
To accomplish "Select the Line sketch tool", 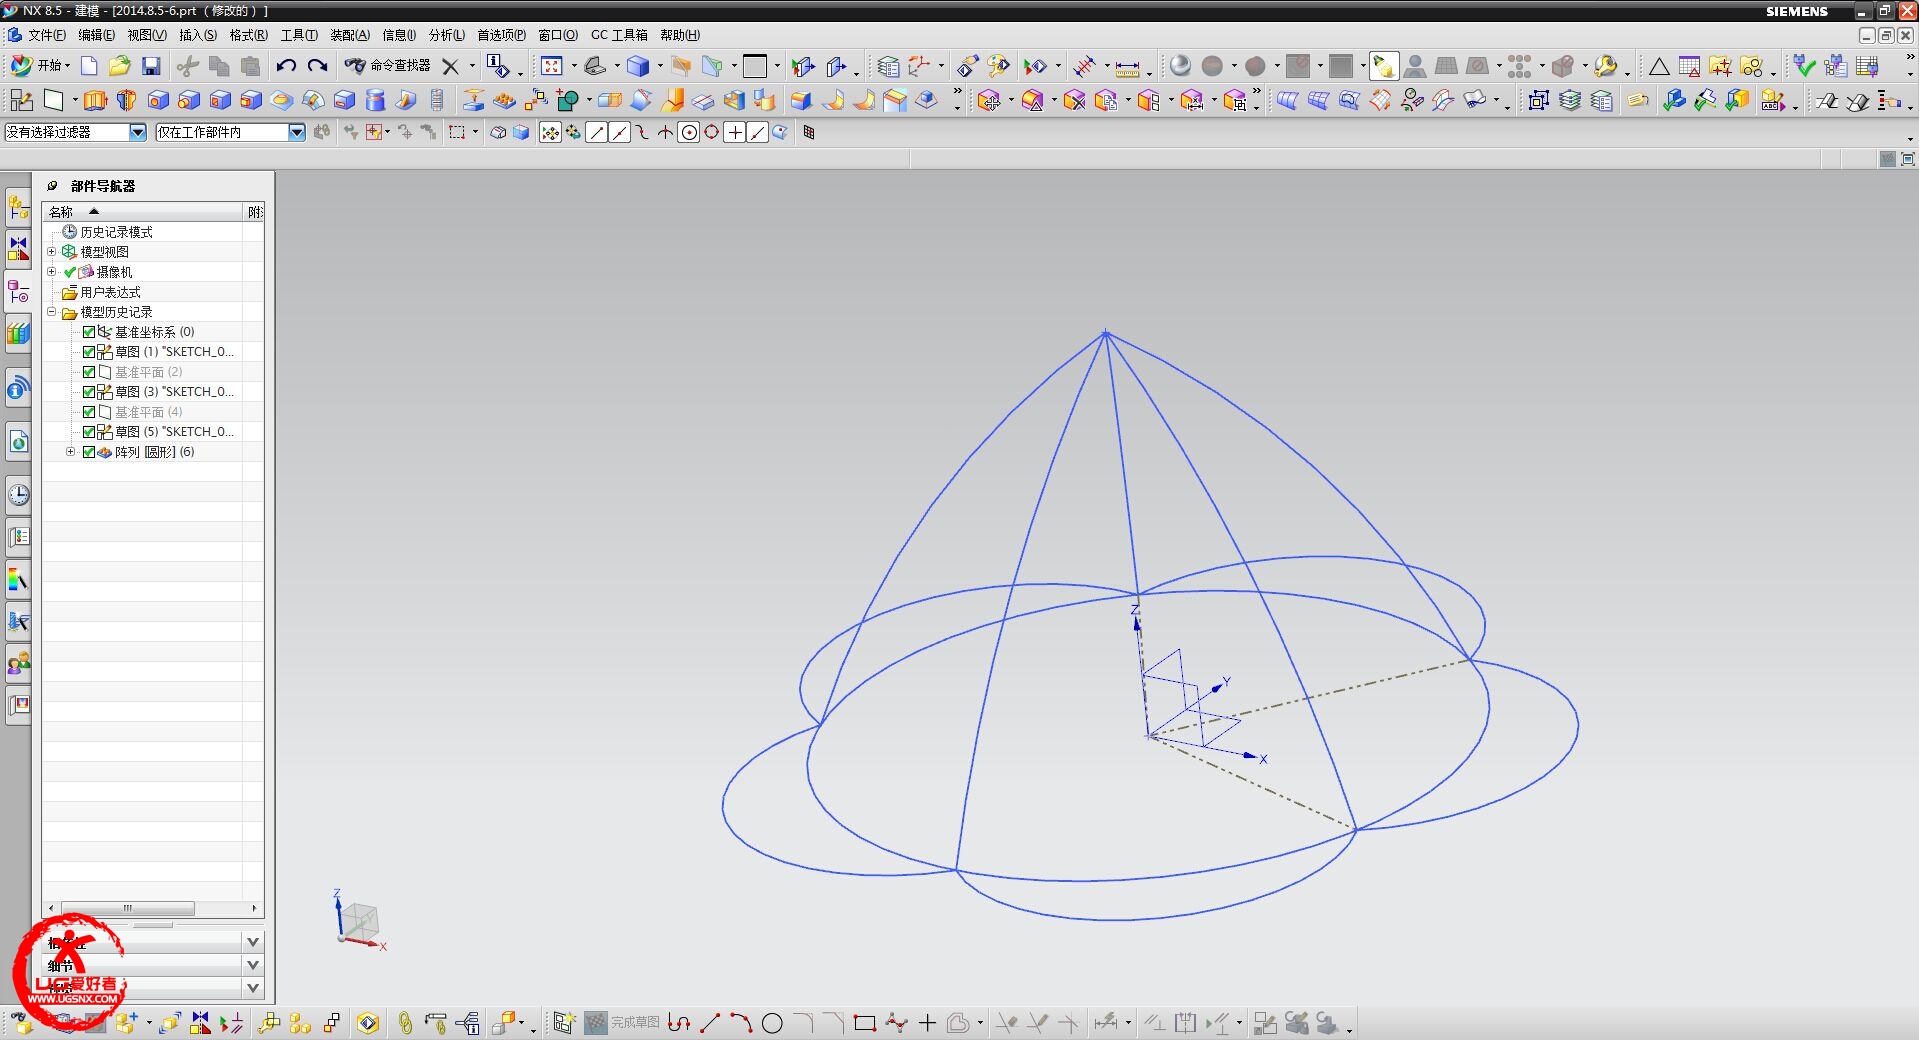I will tap(710, 1023).
